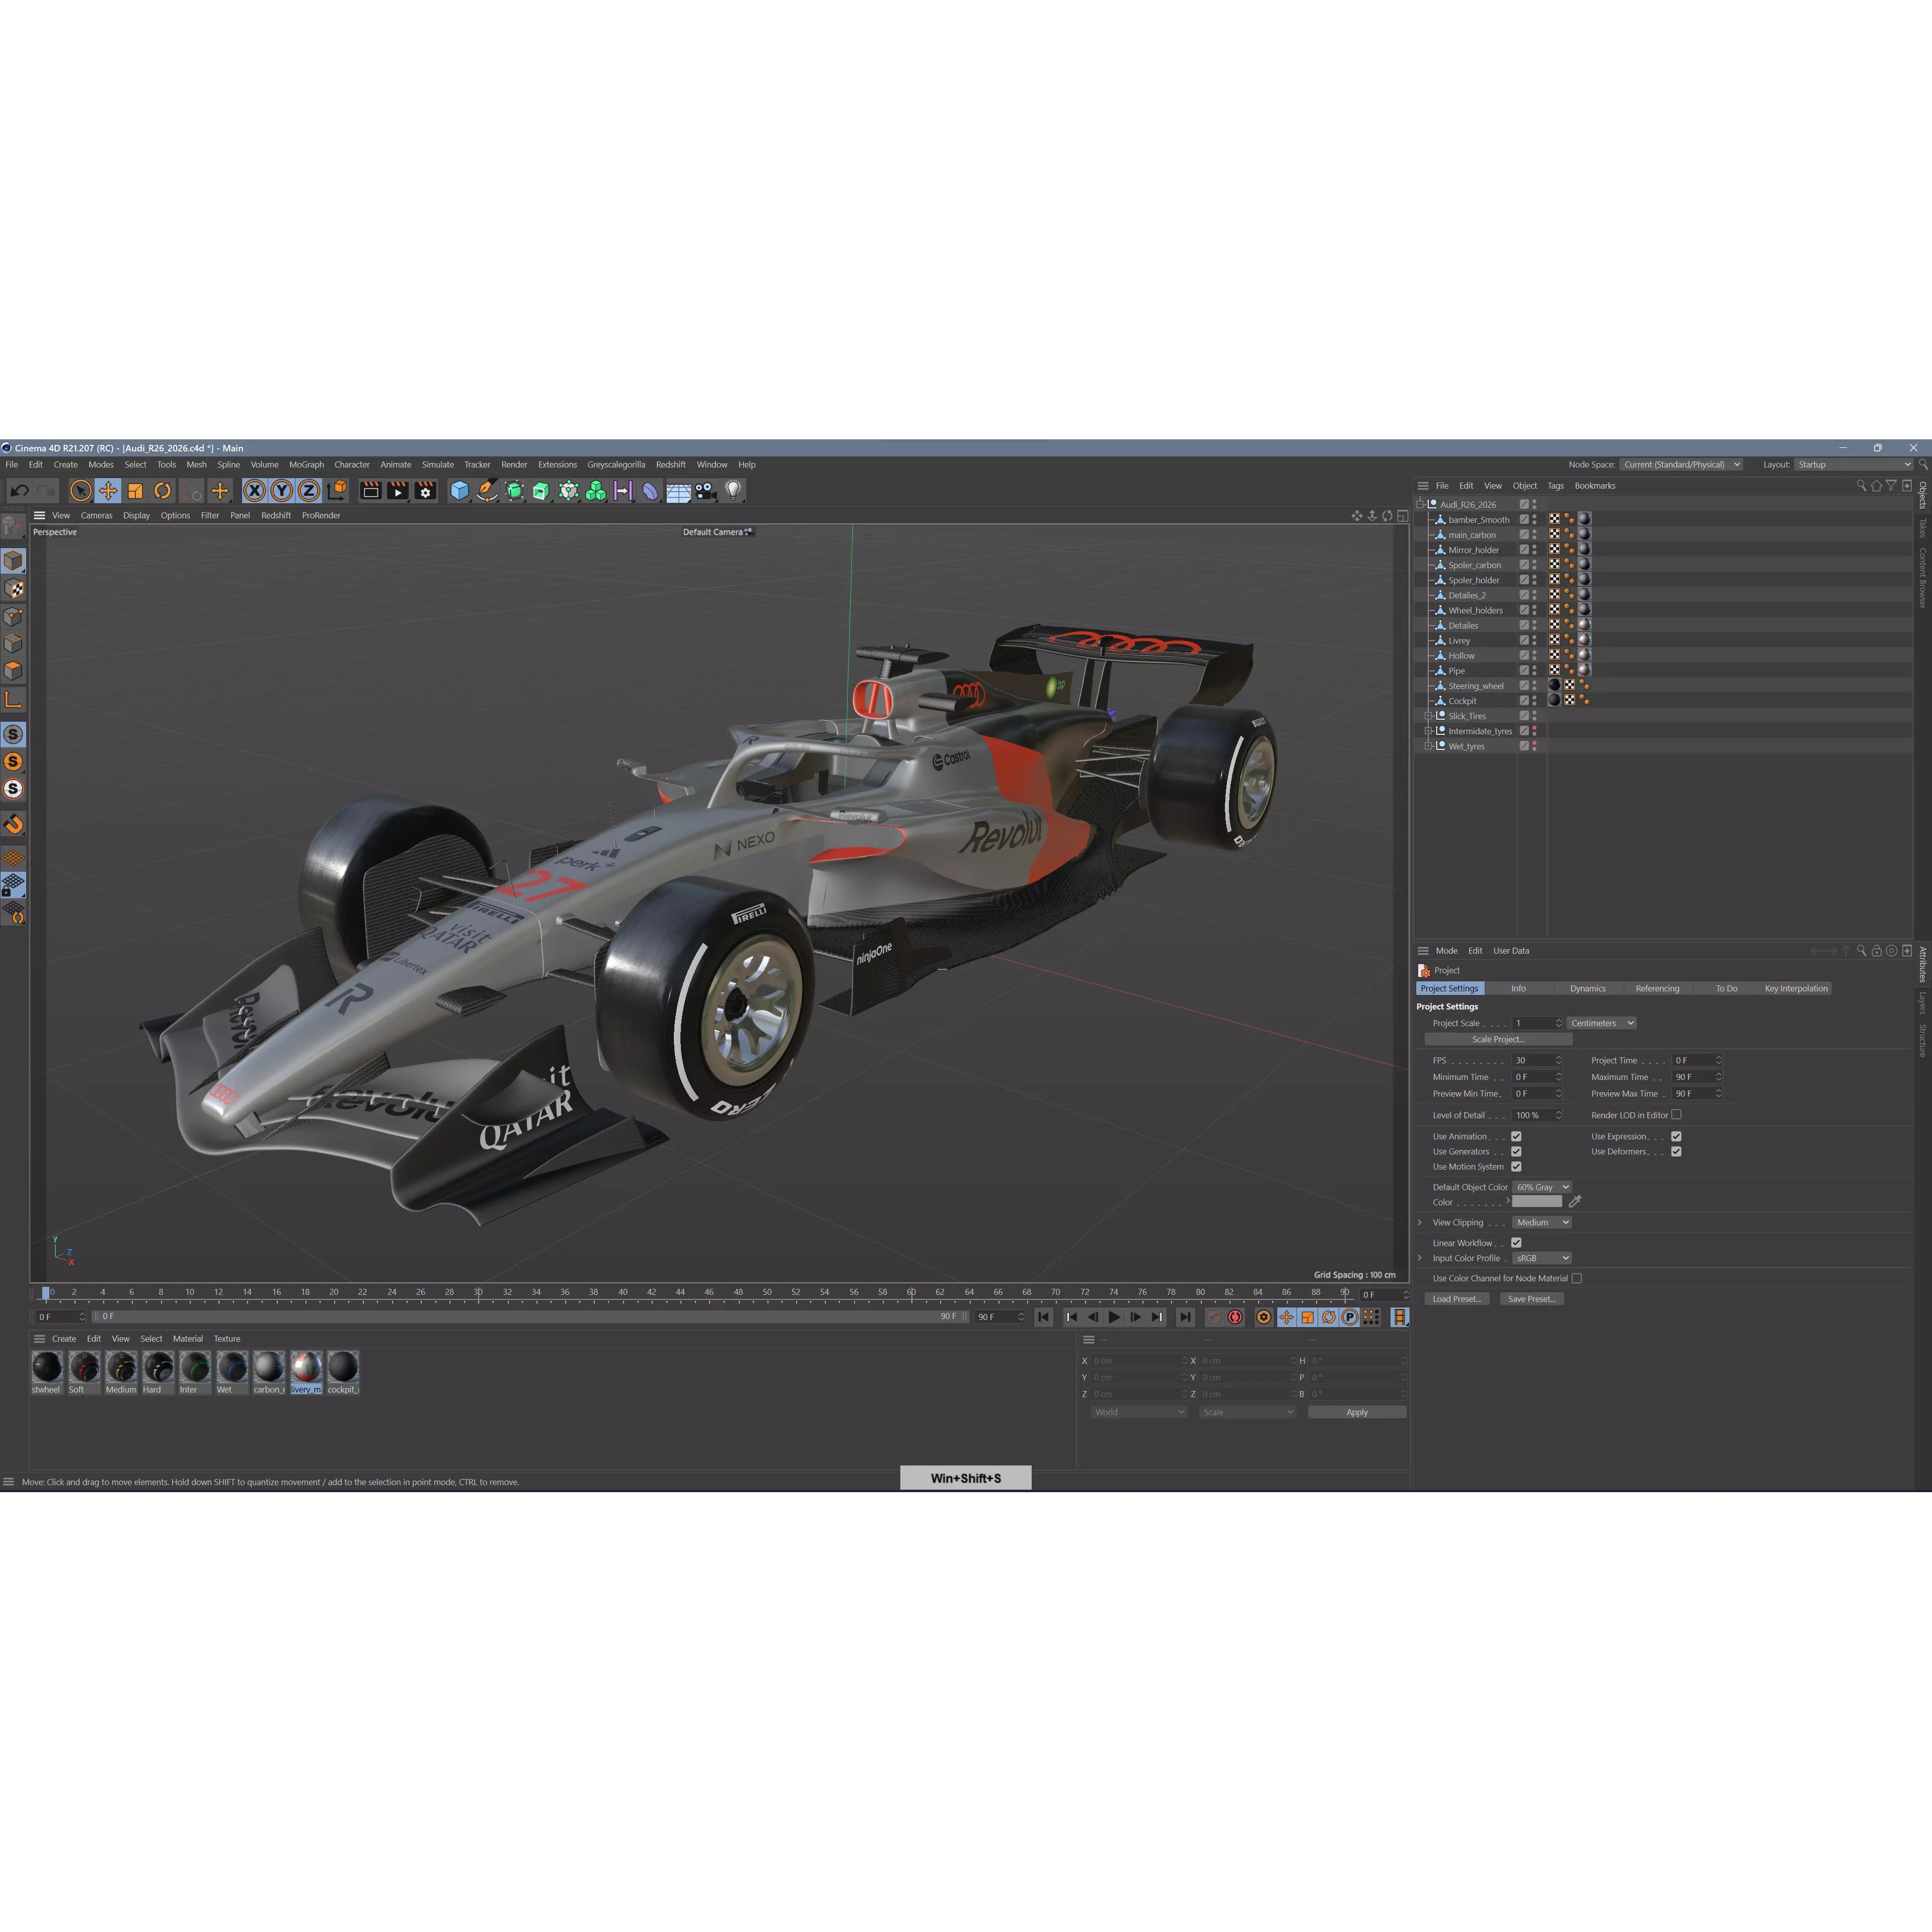Viewport: 1932px width, 1932px height.
Task: Disable the Use Animation checkbox
Action: (x=1517, y=1136)
